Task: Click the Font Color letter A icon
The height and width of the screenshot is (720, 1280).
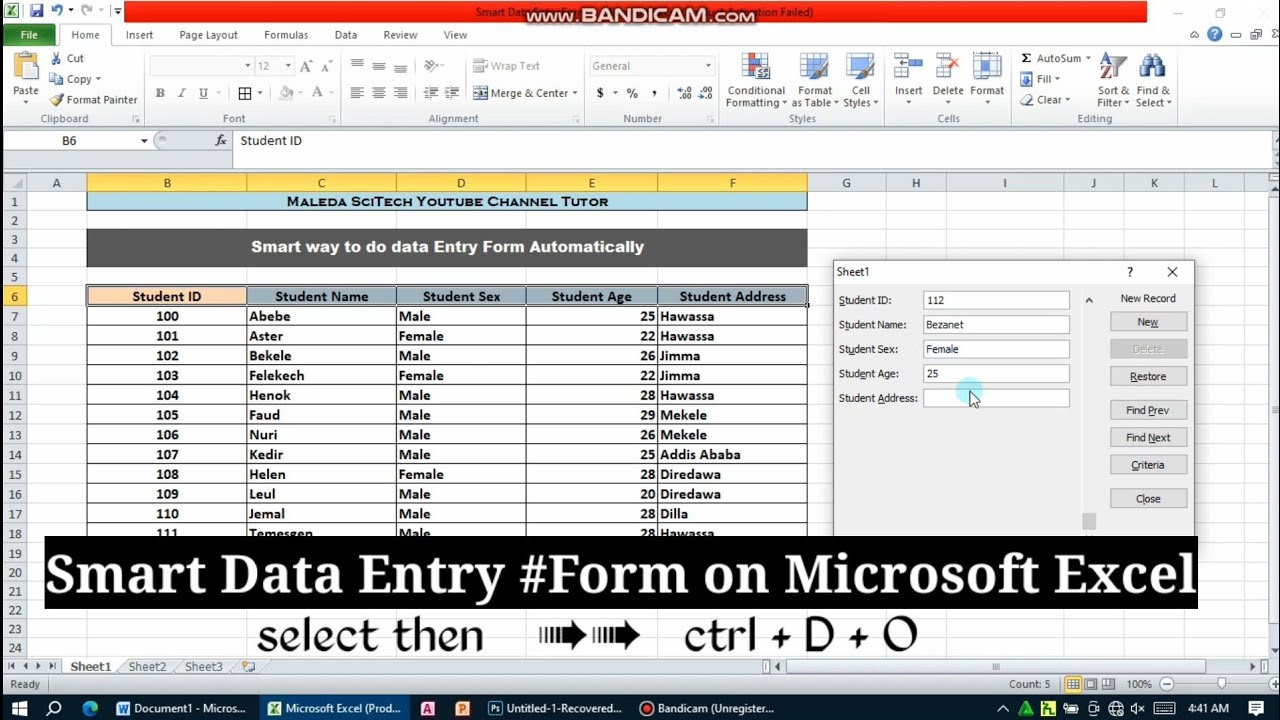Action: (317, 93)
